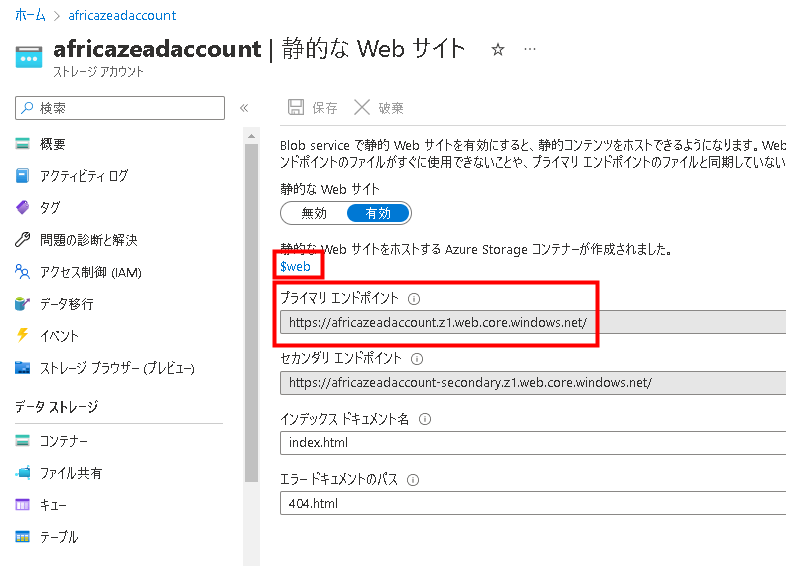
Task: Click the データ ストレージ section heading
Action: [x=57, y=407]
